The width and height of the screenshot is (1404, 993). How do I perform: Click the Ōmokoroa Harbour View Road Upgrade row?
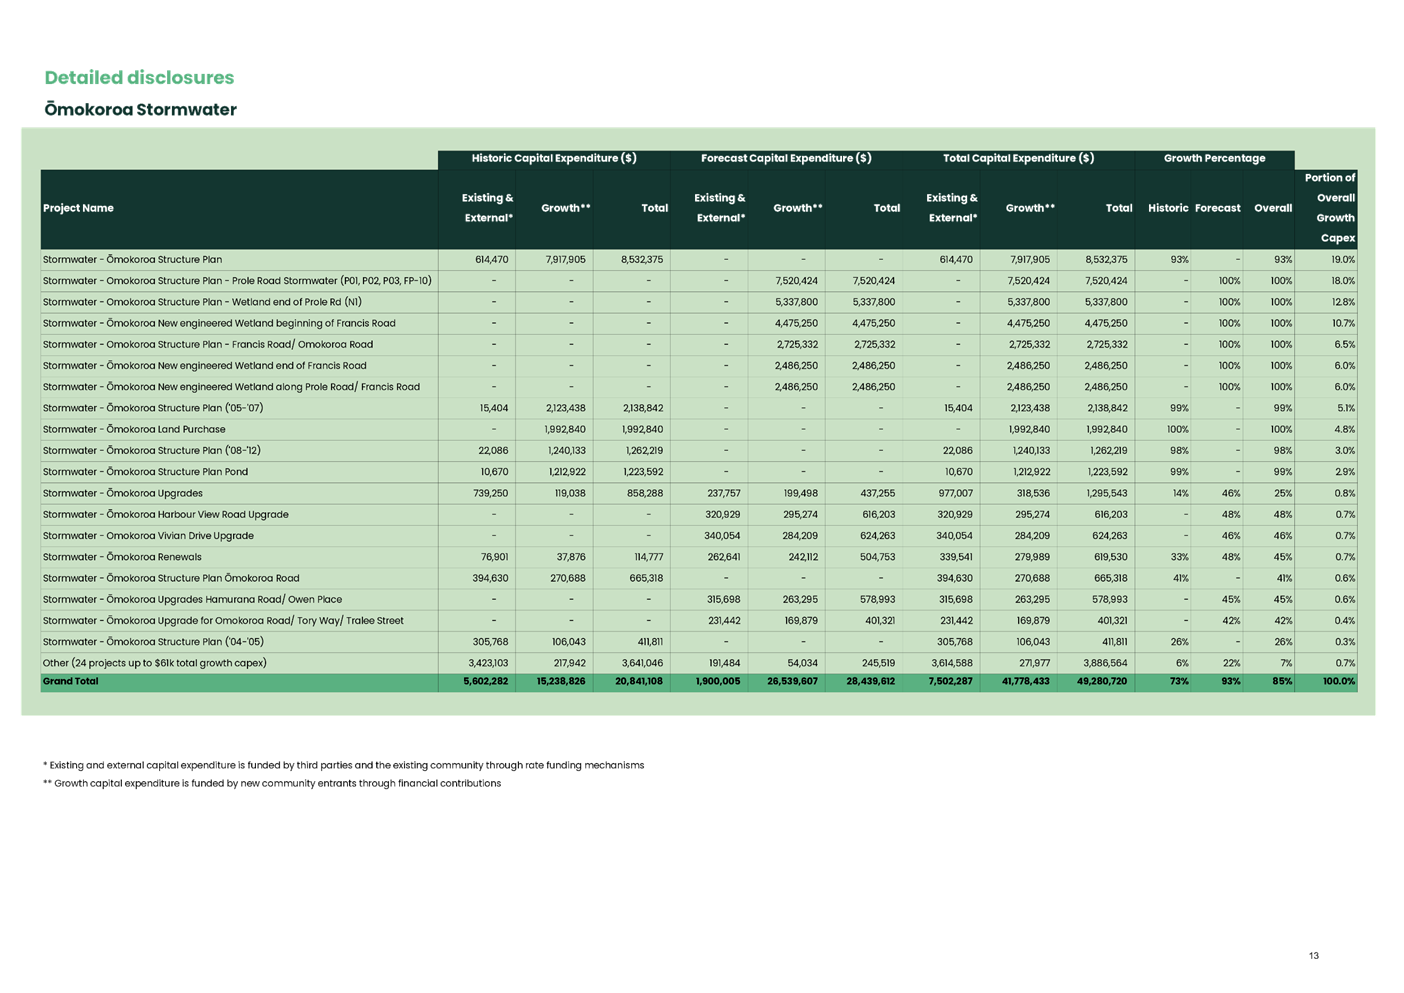[x=165, y=515]
